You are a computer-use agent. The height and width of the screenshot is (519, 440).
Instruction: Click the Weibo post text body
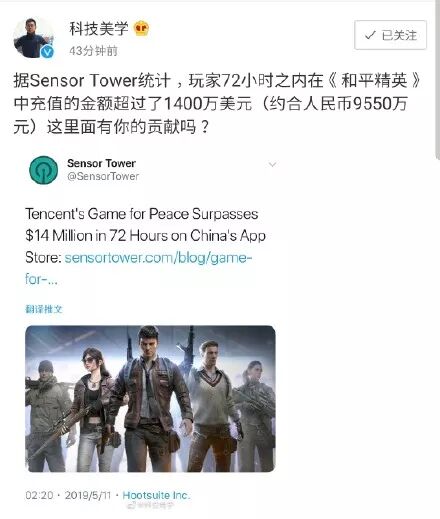tap(217, 104)
